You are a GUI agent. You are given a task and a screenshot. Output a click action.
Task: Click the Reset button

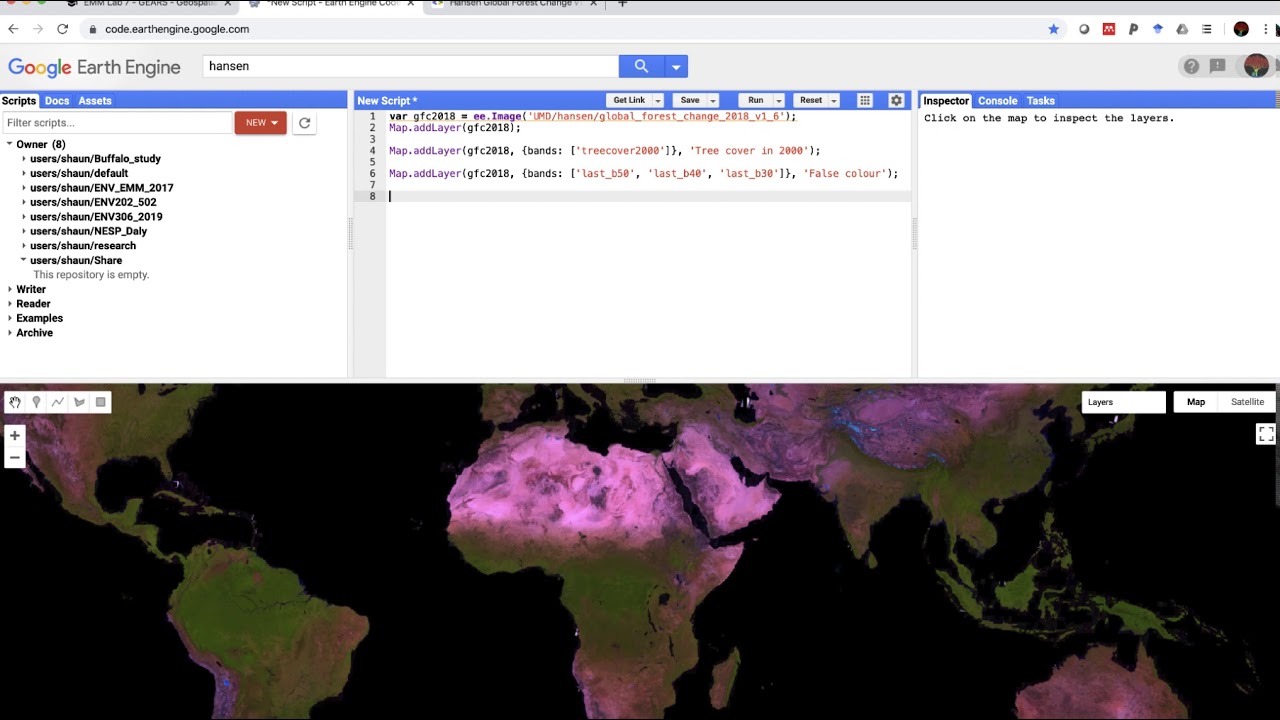[811, 100]
